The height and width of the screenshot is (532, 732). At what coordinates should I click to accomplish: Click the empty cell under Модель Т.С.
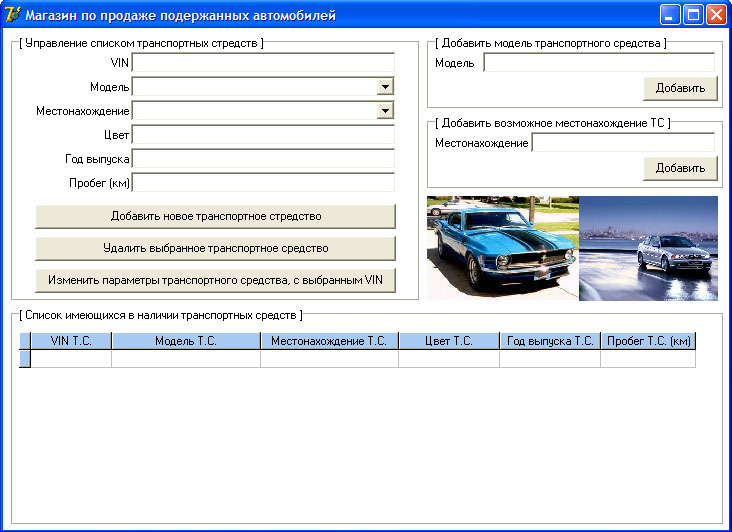point(186,358)
